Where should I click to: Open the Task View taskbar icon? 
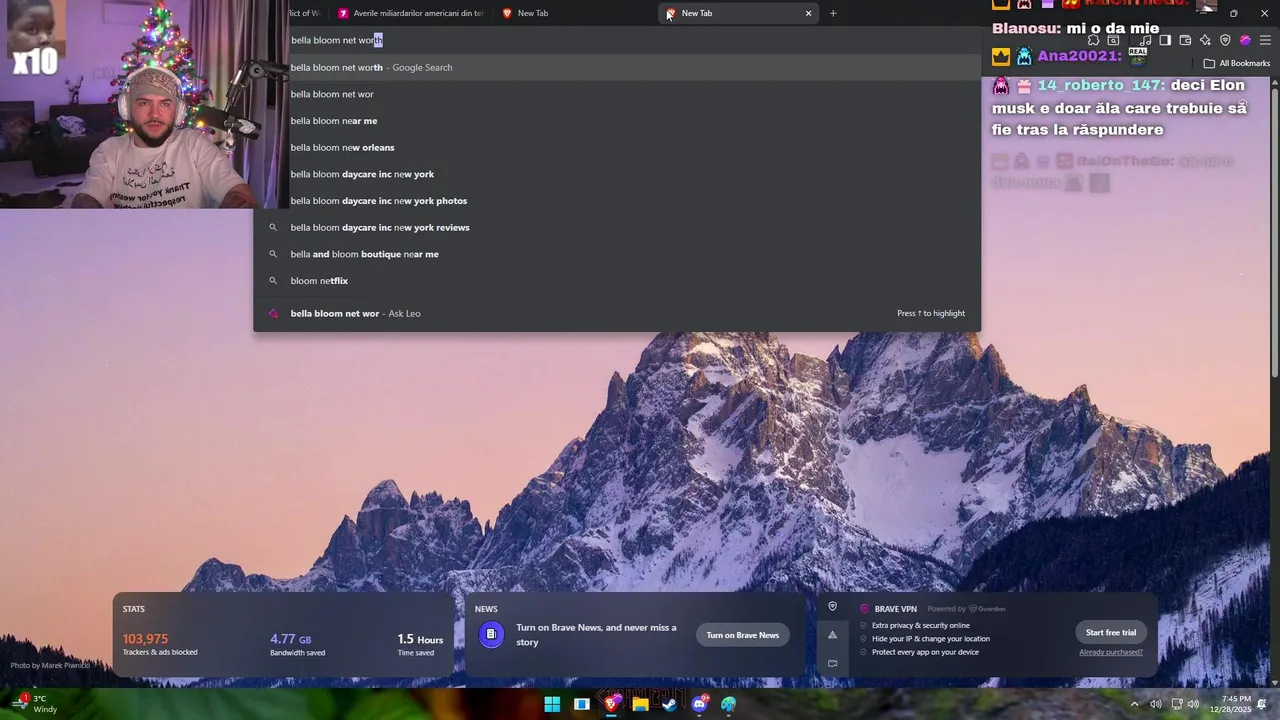(582, 704)
